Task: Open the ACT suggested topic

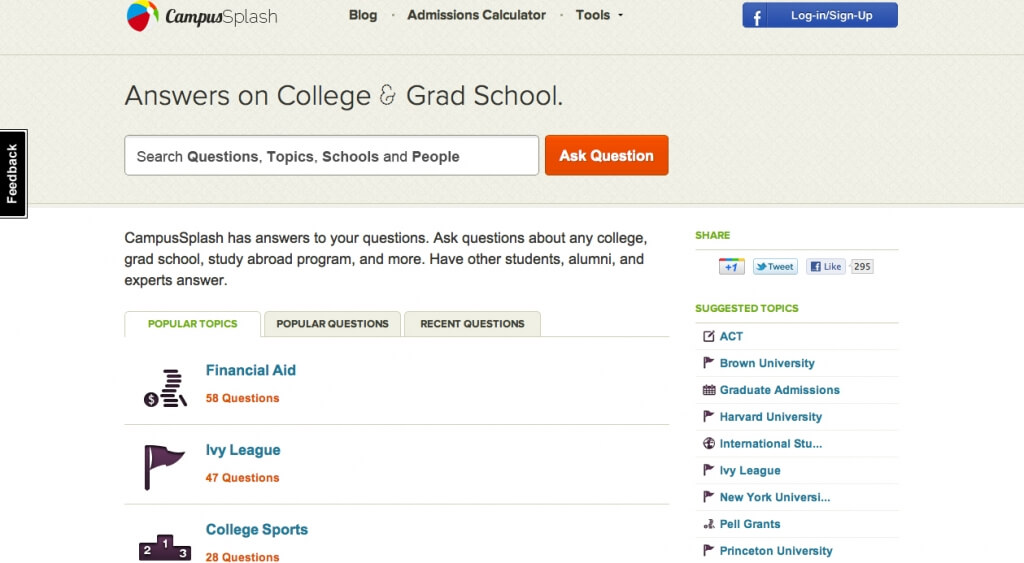Action: tap(731, 336)
